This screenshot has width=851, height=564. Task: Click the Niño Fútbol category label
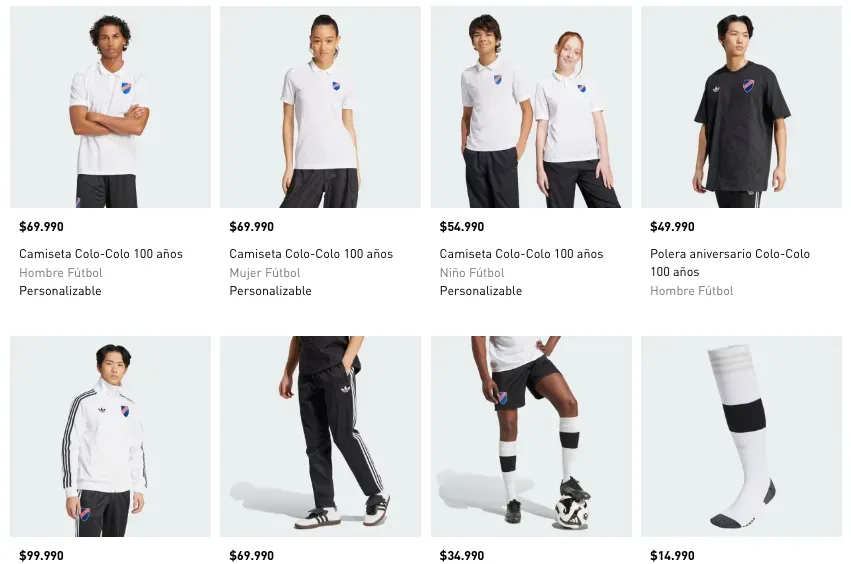472,273
